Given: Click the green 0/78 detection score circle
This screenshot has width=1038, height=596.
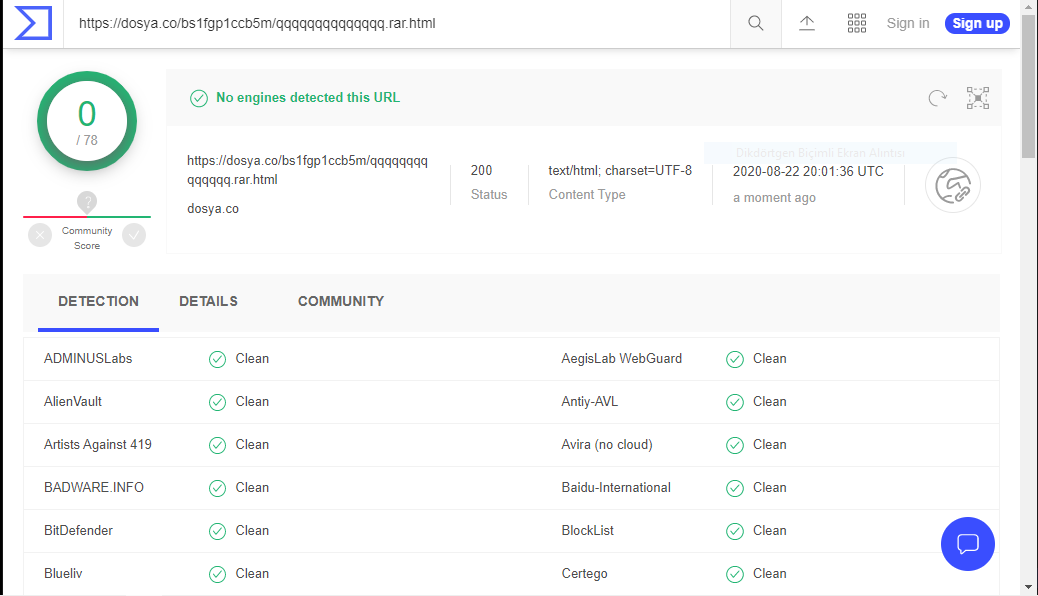Looking at the screenshot, I should pos(87,121).
